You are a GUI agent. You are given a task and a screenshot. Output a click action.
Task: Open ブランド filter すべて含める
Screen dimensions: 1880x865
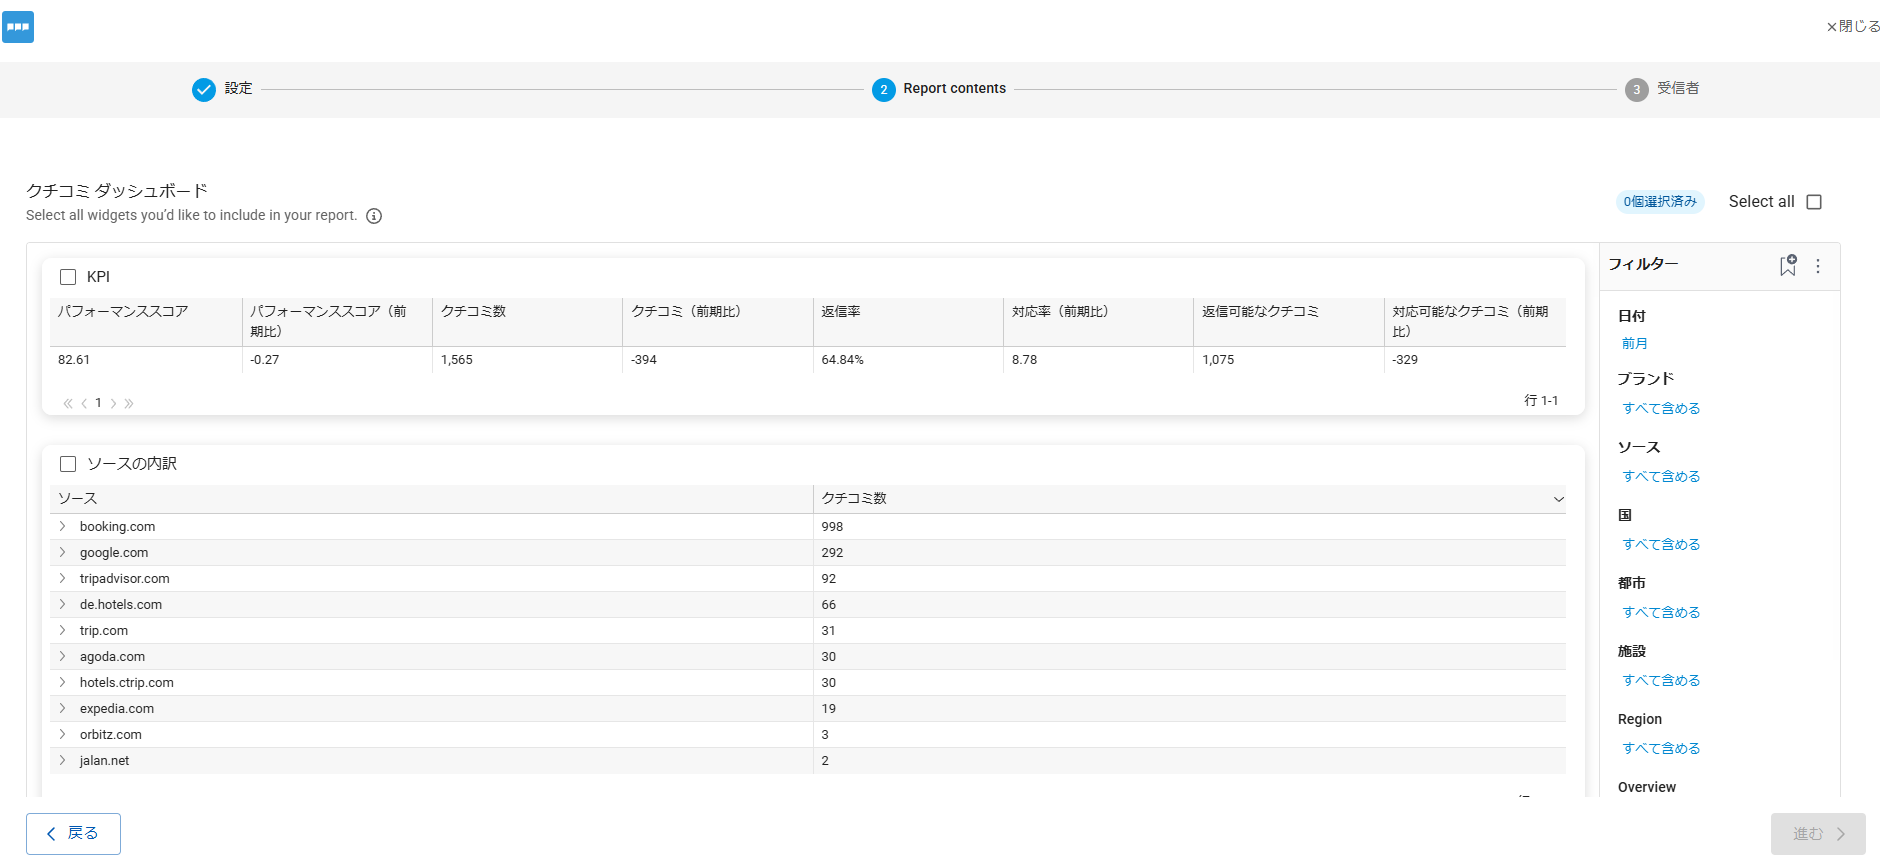(1661, 408)
